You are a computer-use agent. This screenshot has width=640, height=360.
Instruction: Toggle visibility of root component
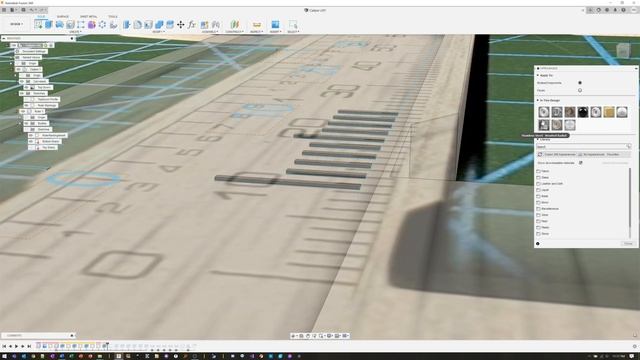tap(13, 45)
